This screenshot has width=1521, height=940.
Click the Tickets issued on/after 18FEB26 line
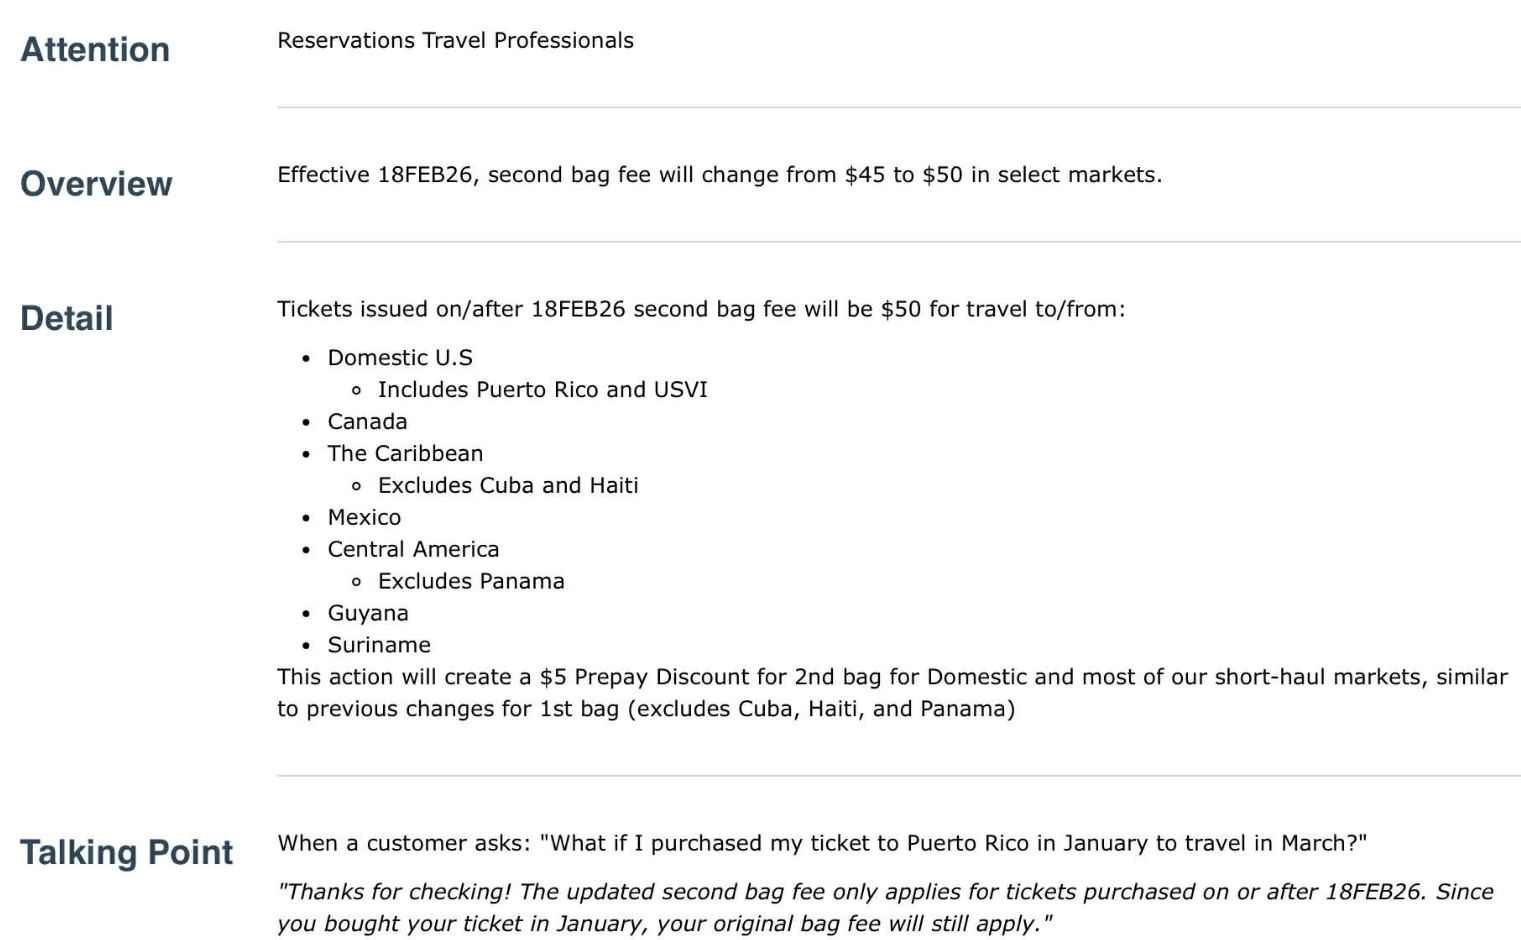[700, 309]
